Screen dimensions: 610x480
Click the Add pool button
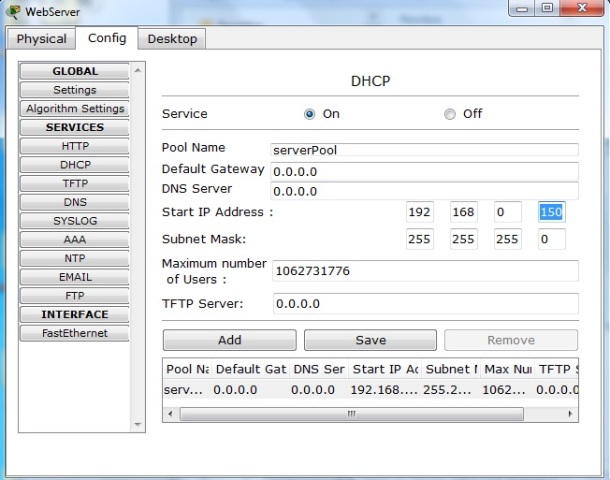(x=229, y=340)
